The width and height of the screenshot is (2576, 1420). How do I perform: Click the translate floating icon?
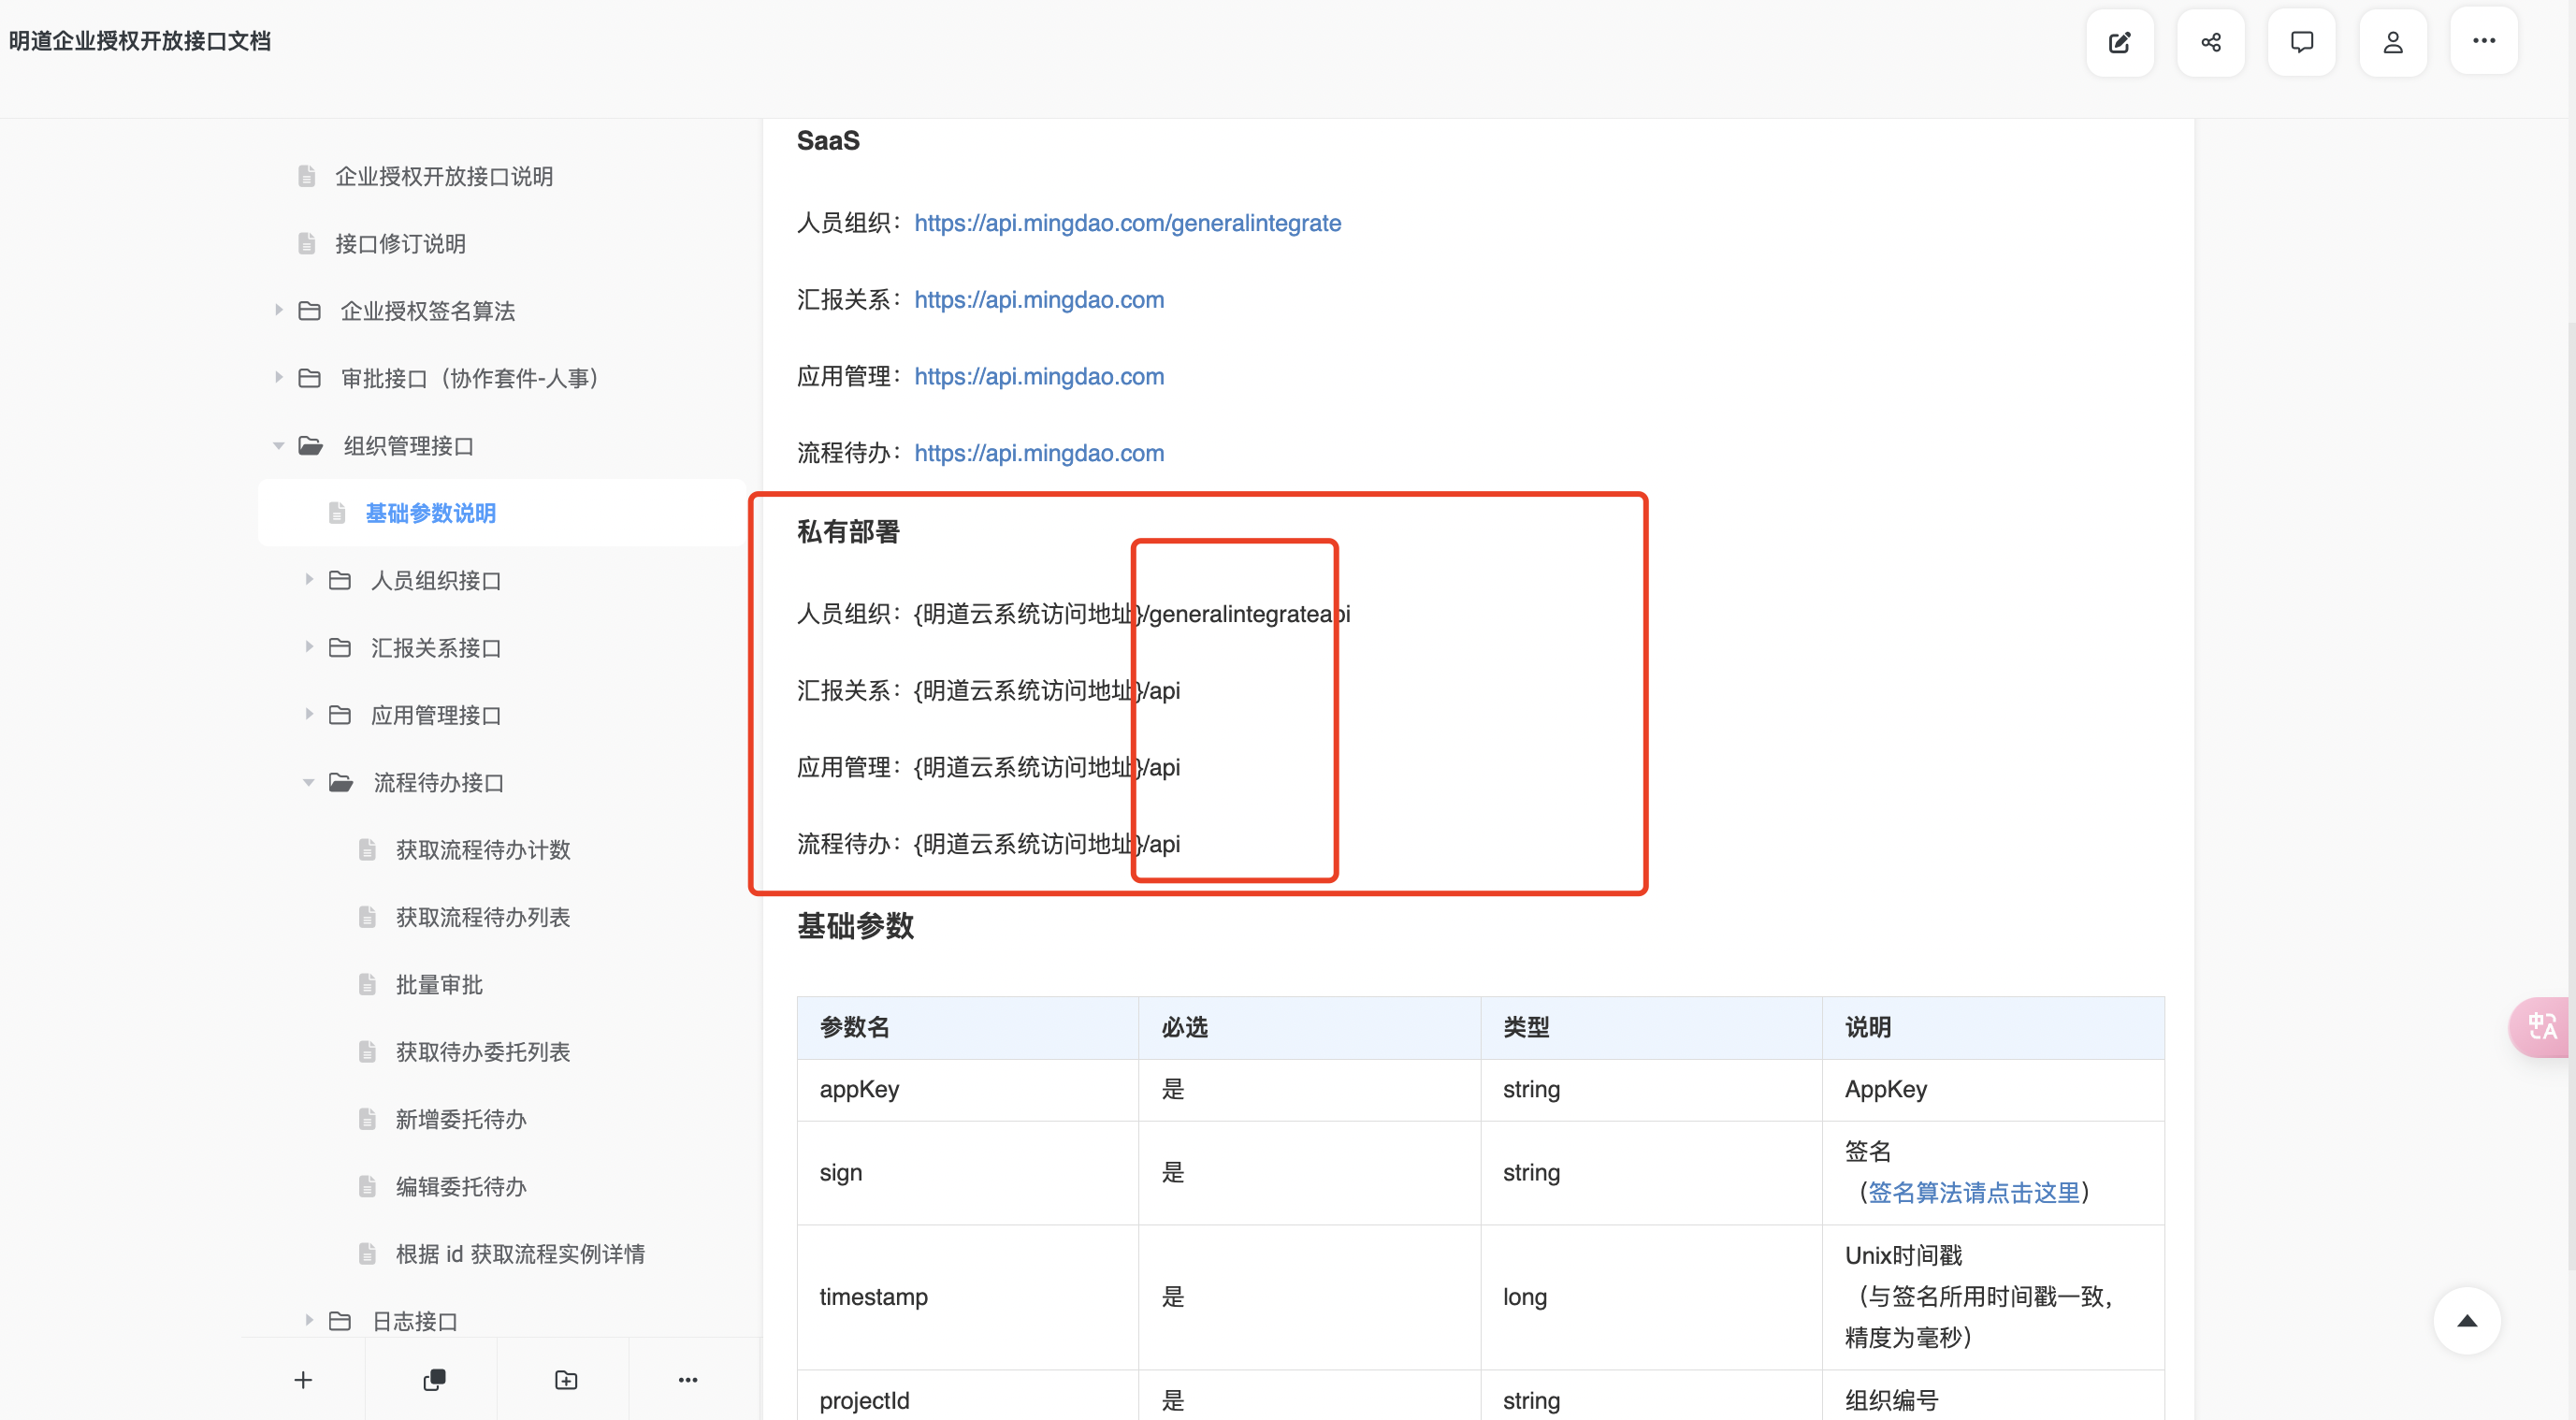coord(2542,1026)
